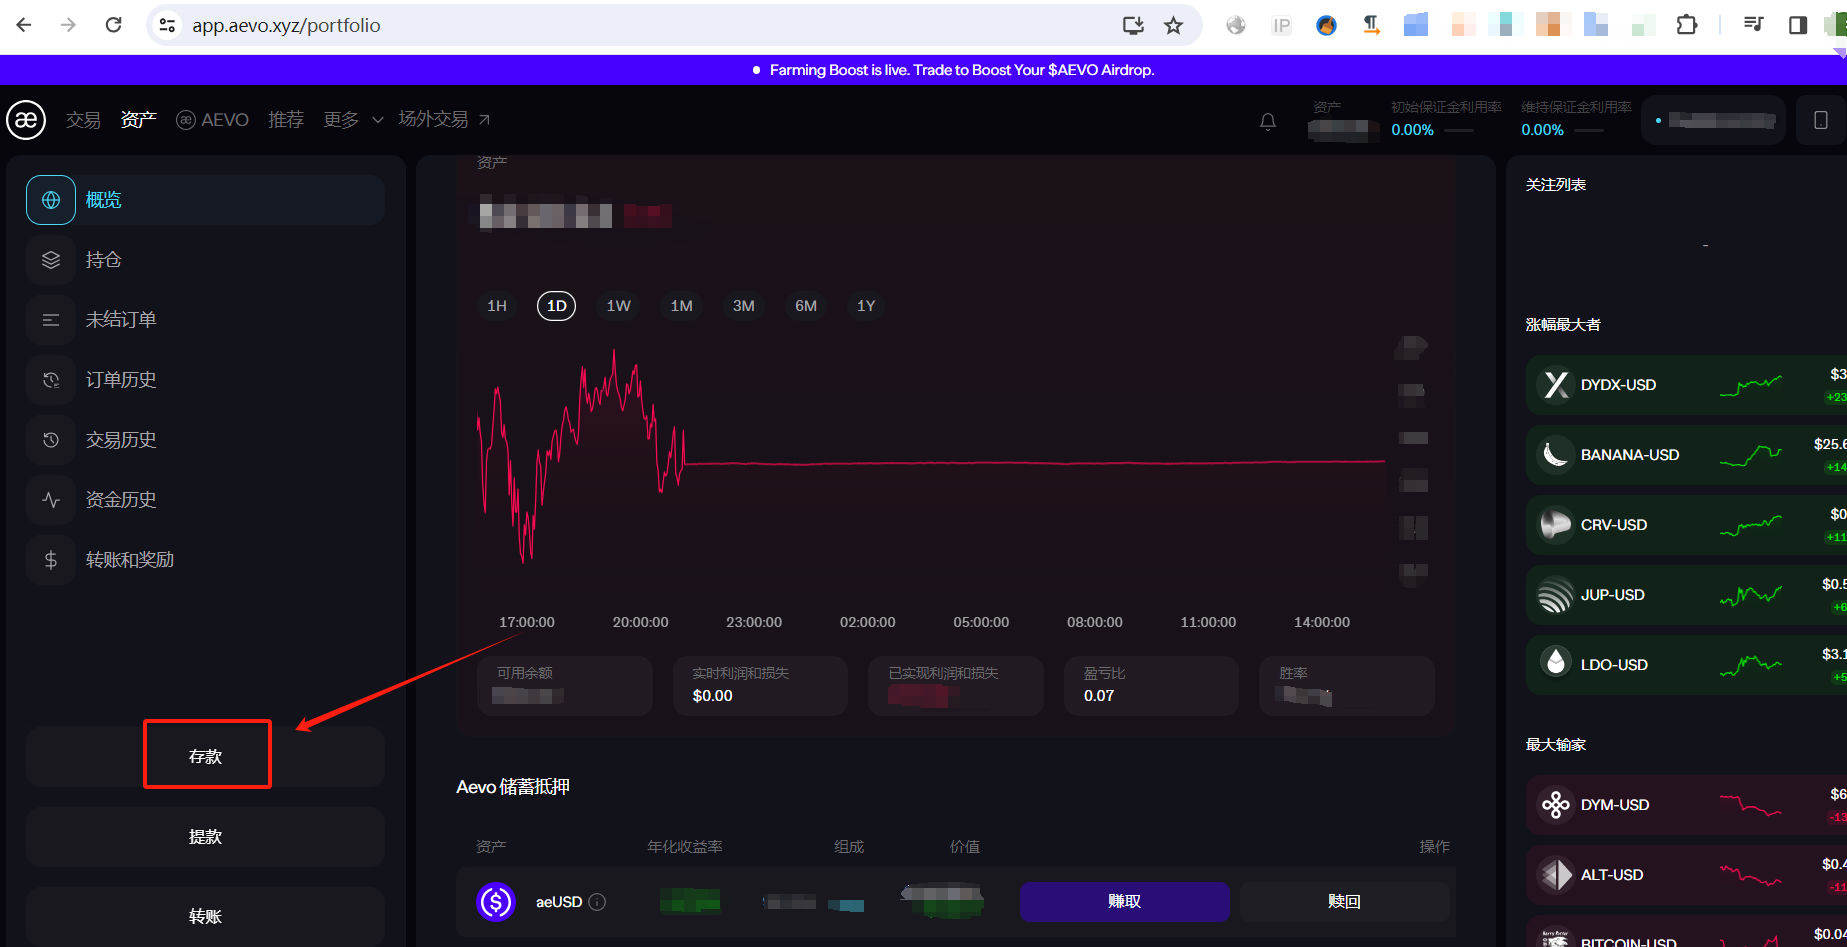Click the BANANA-USD coin icon

coord(1556,455)
